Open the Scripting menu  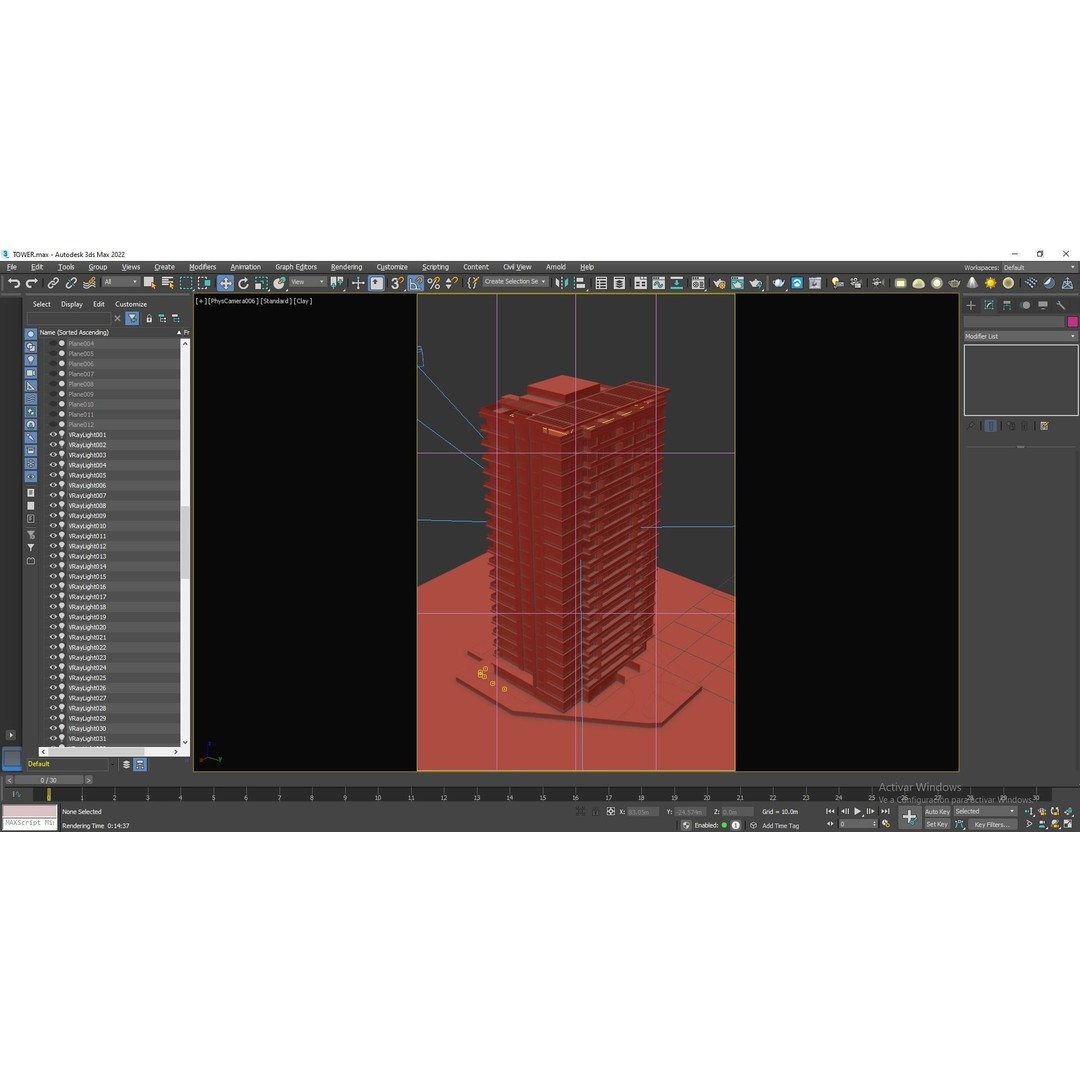coord(435,267)
